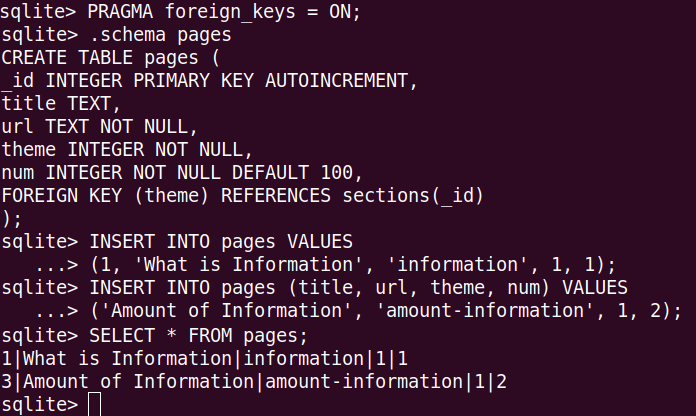This screenshot has height=416, width=696.
Task: Click the url TEXT NOT NULL line
Action: (99, 125)
